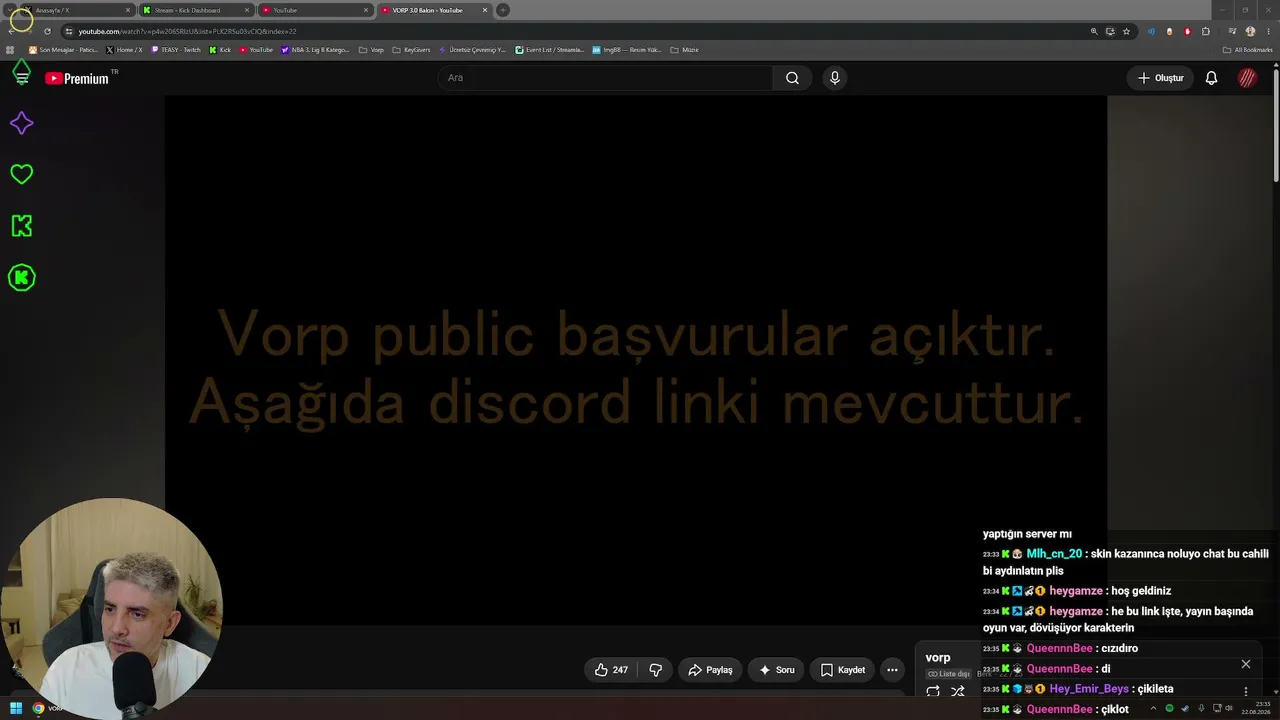The height and width of the screenshot is (720, 1280).
Task: Switch to the plain YouTube tab
Action: point(314,10)
